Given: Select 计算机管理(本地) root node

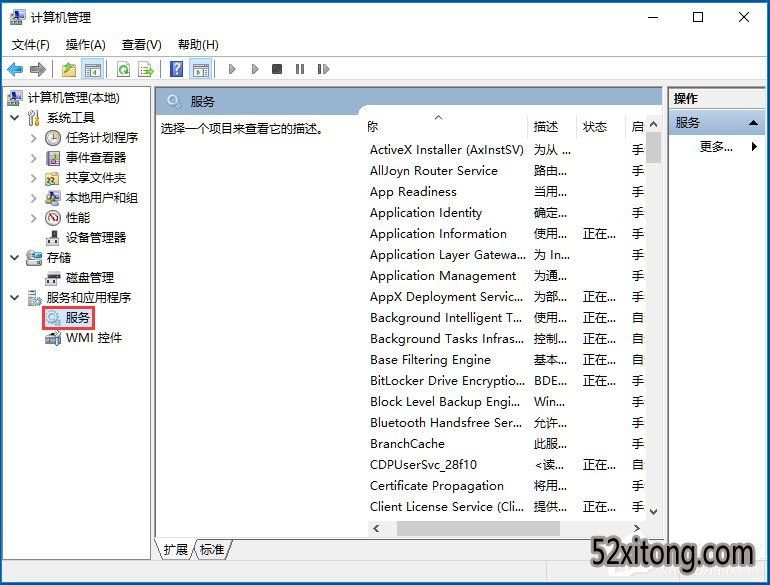Looking at the screenshot, I should (x=74, y=98).
